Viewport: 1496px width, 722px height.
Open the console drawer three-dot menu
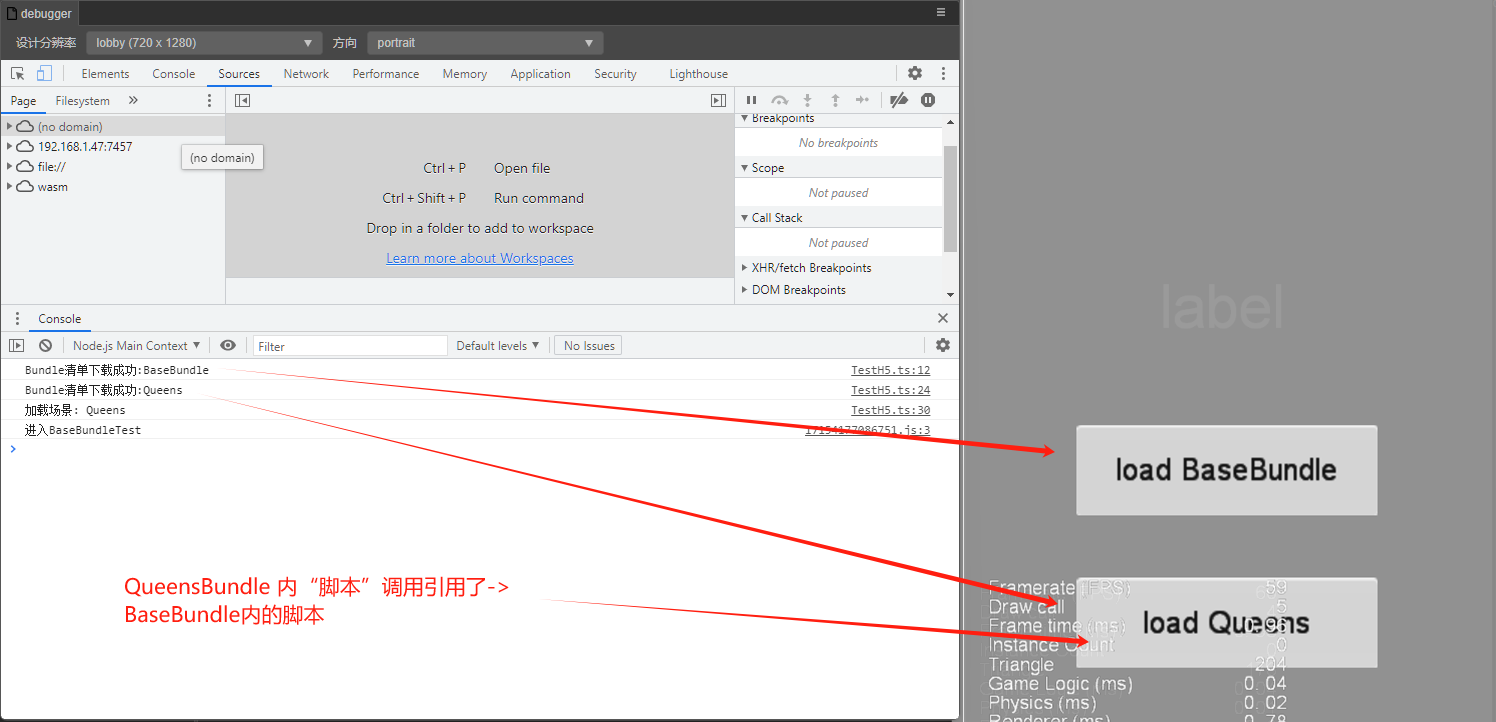(17, 318)
